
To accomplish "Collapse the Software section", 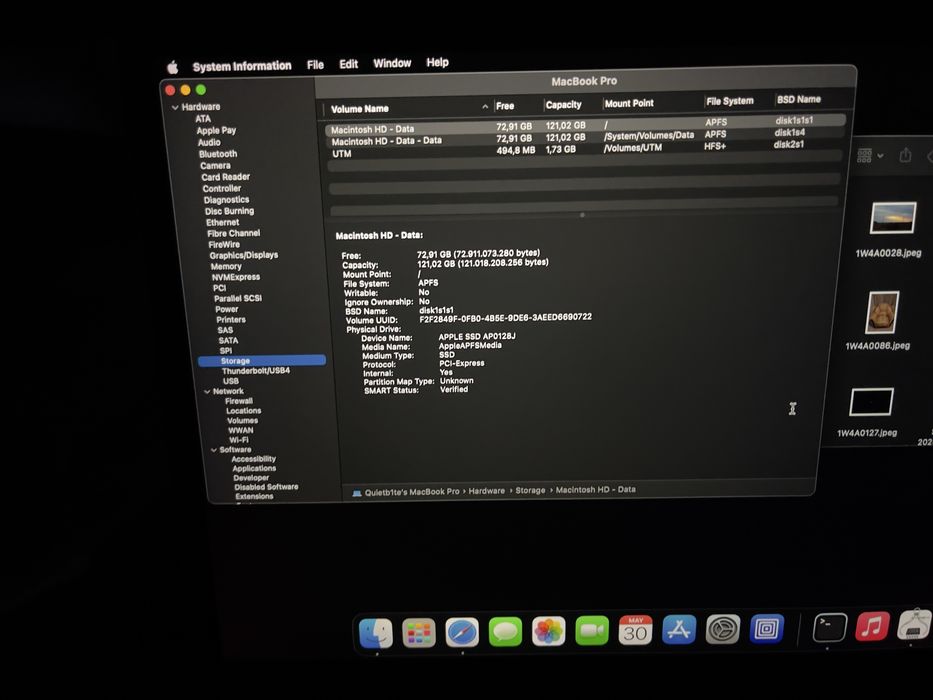I will point(214,450).
